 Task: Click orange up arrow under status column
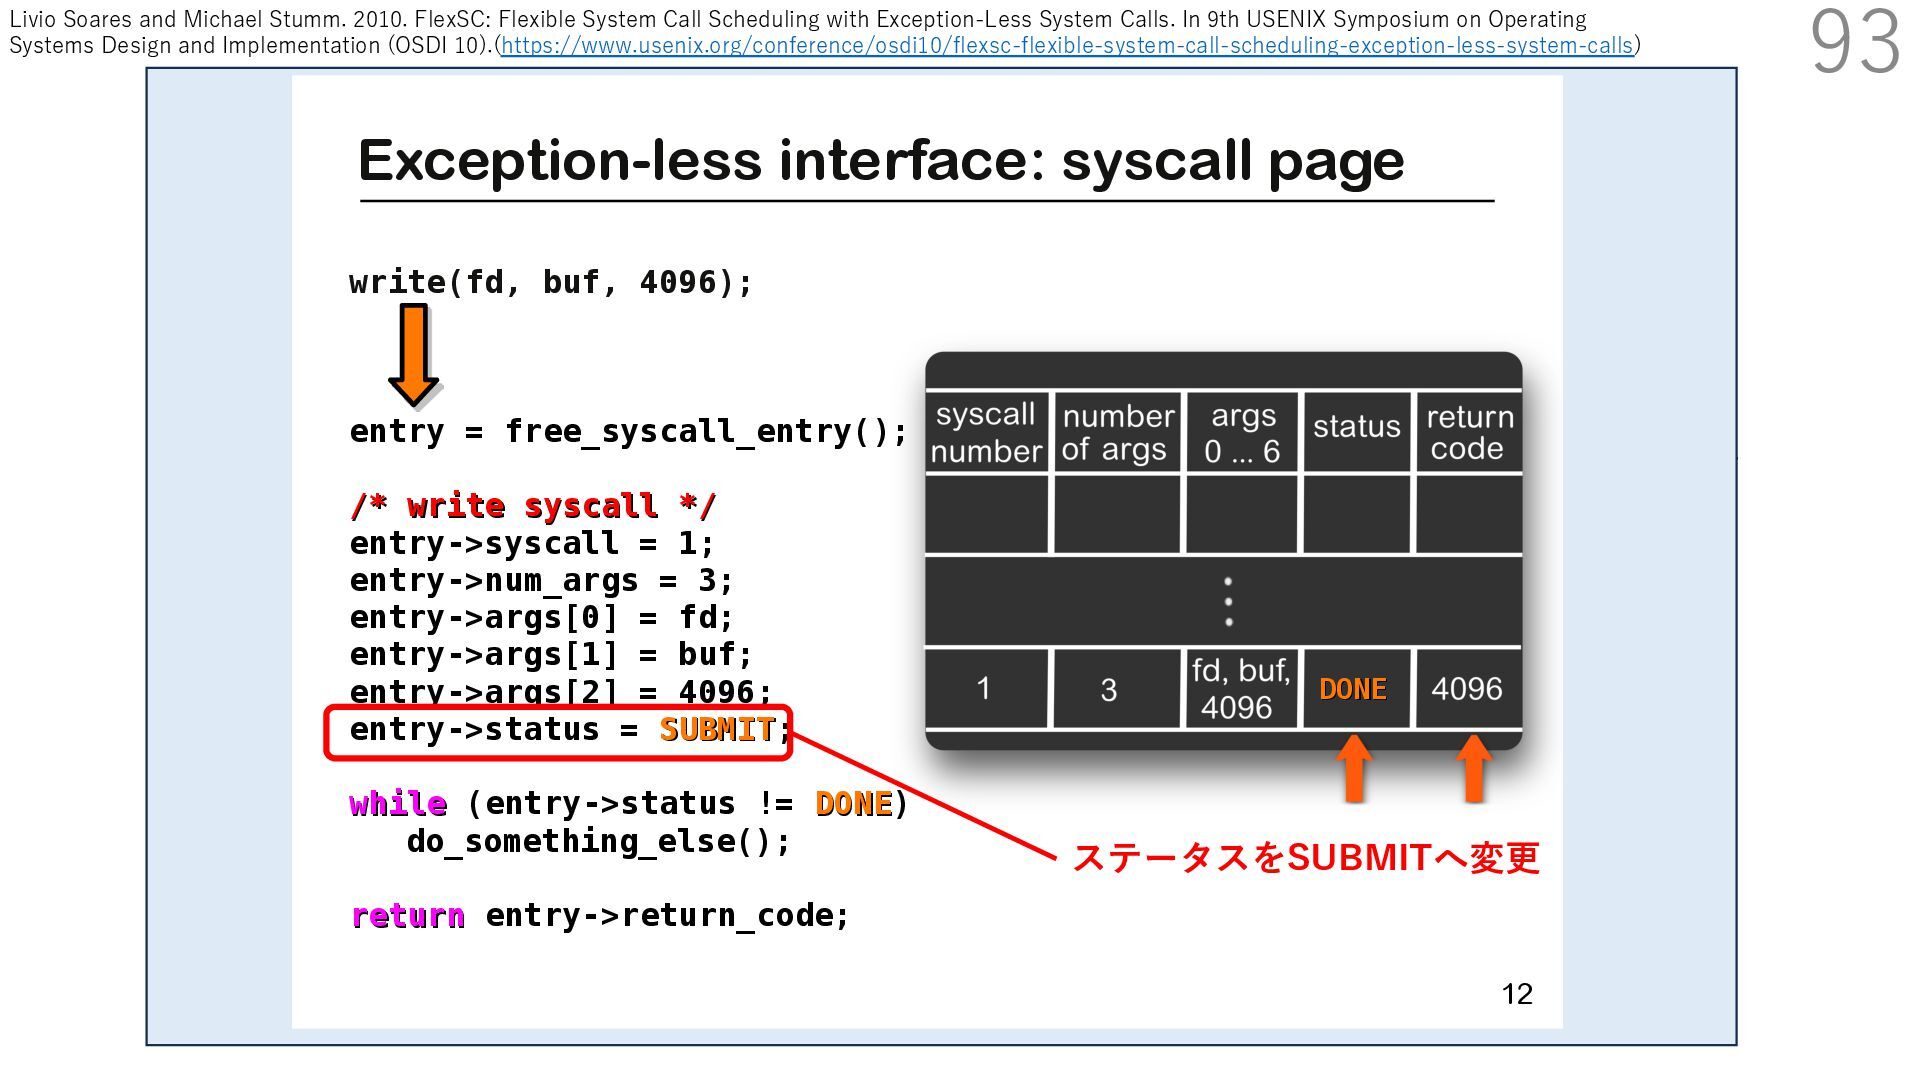[1354, 768]
